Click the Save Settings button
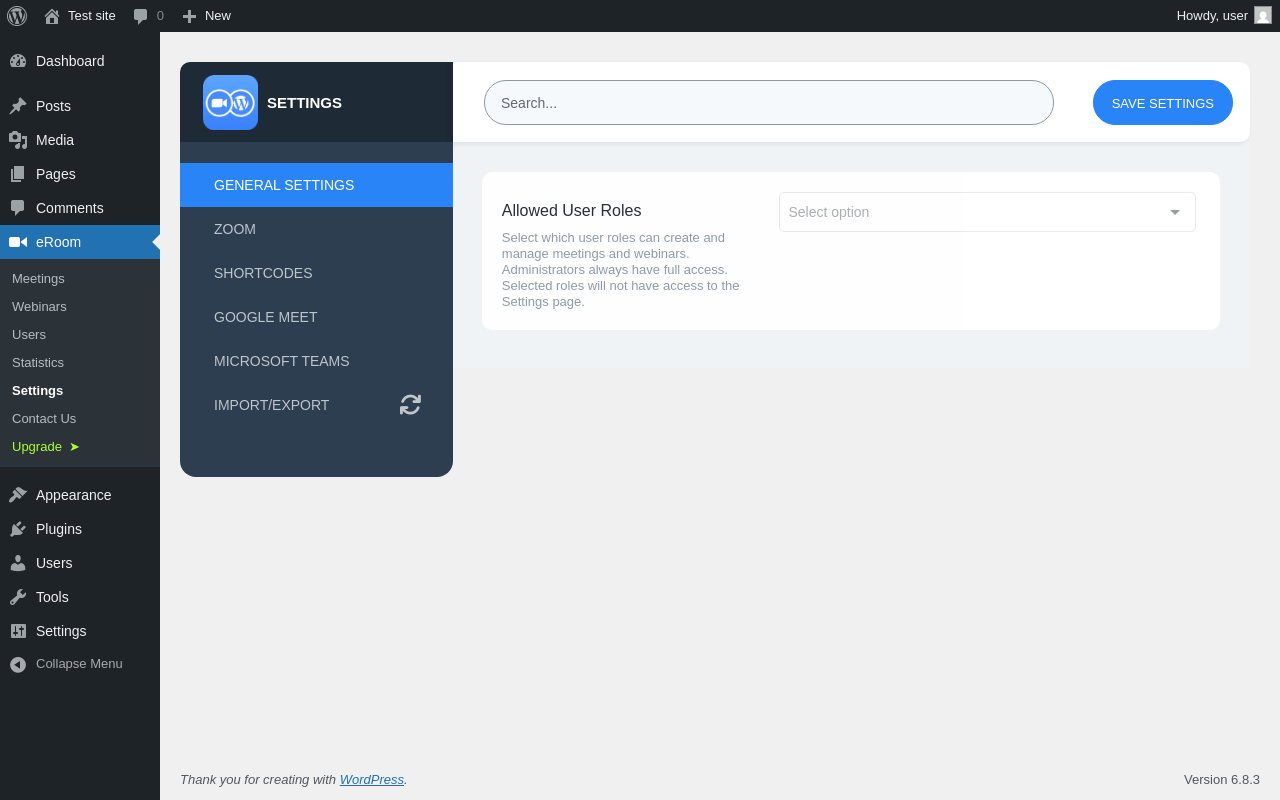Viewport: 1280px width, 800px height. tap(1163, 103)
